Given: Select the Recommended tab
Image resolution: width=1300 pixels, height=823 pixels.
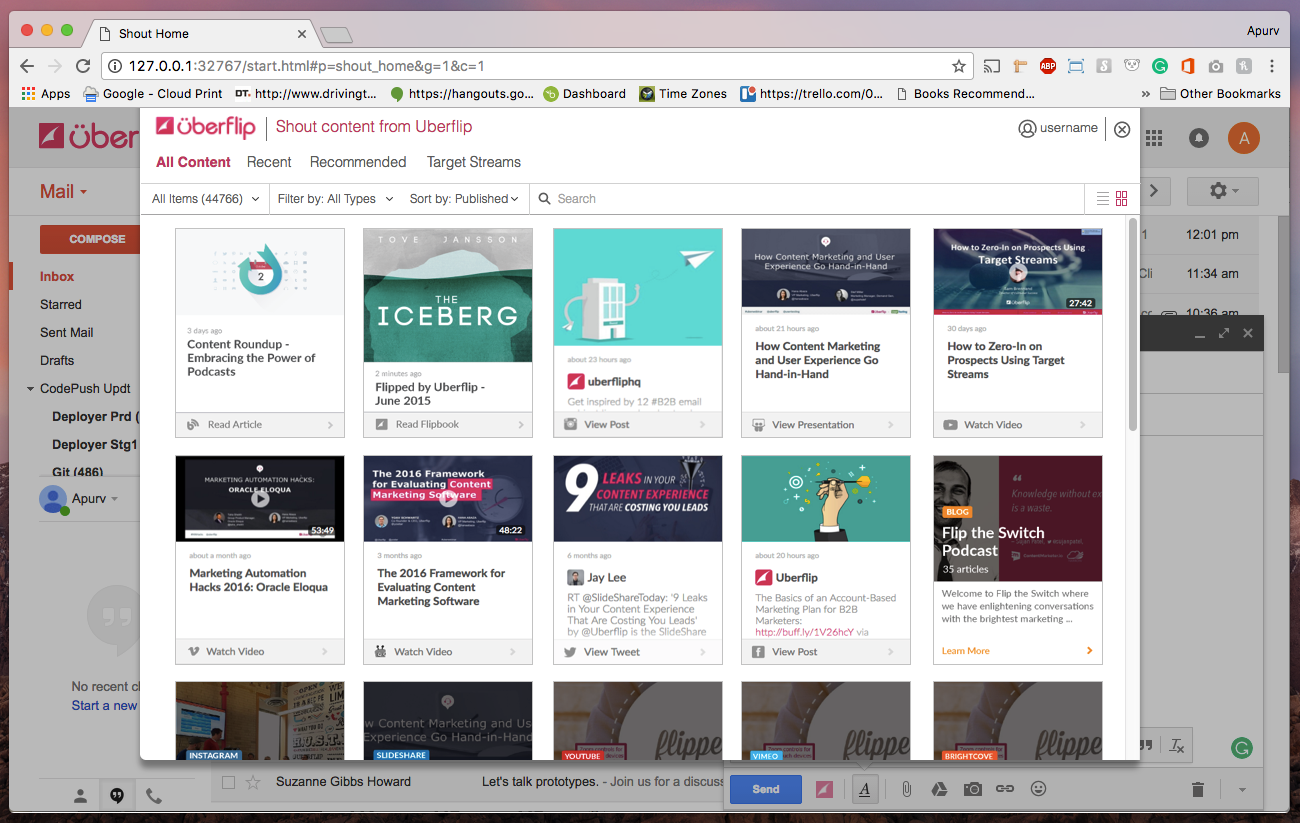Looking at the screenshot, I should (358, 162).
